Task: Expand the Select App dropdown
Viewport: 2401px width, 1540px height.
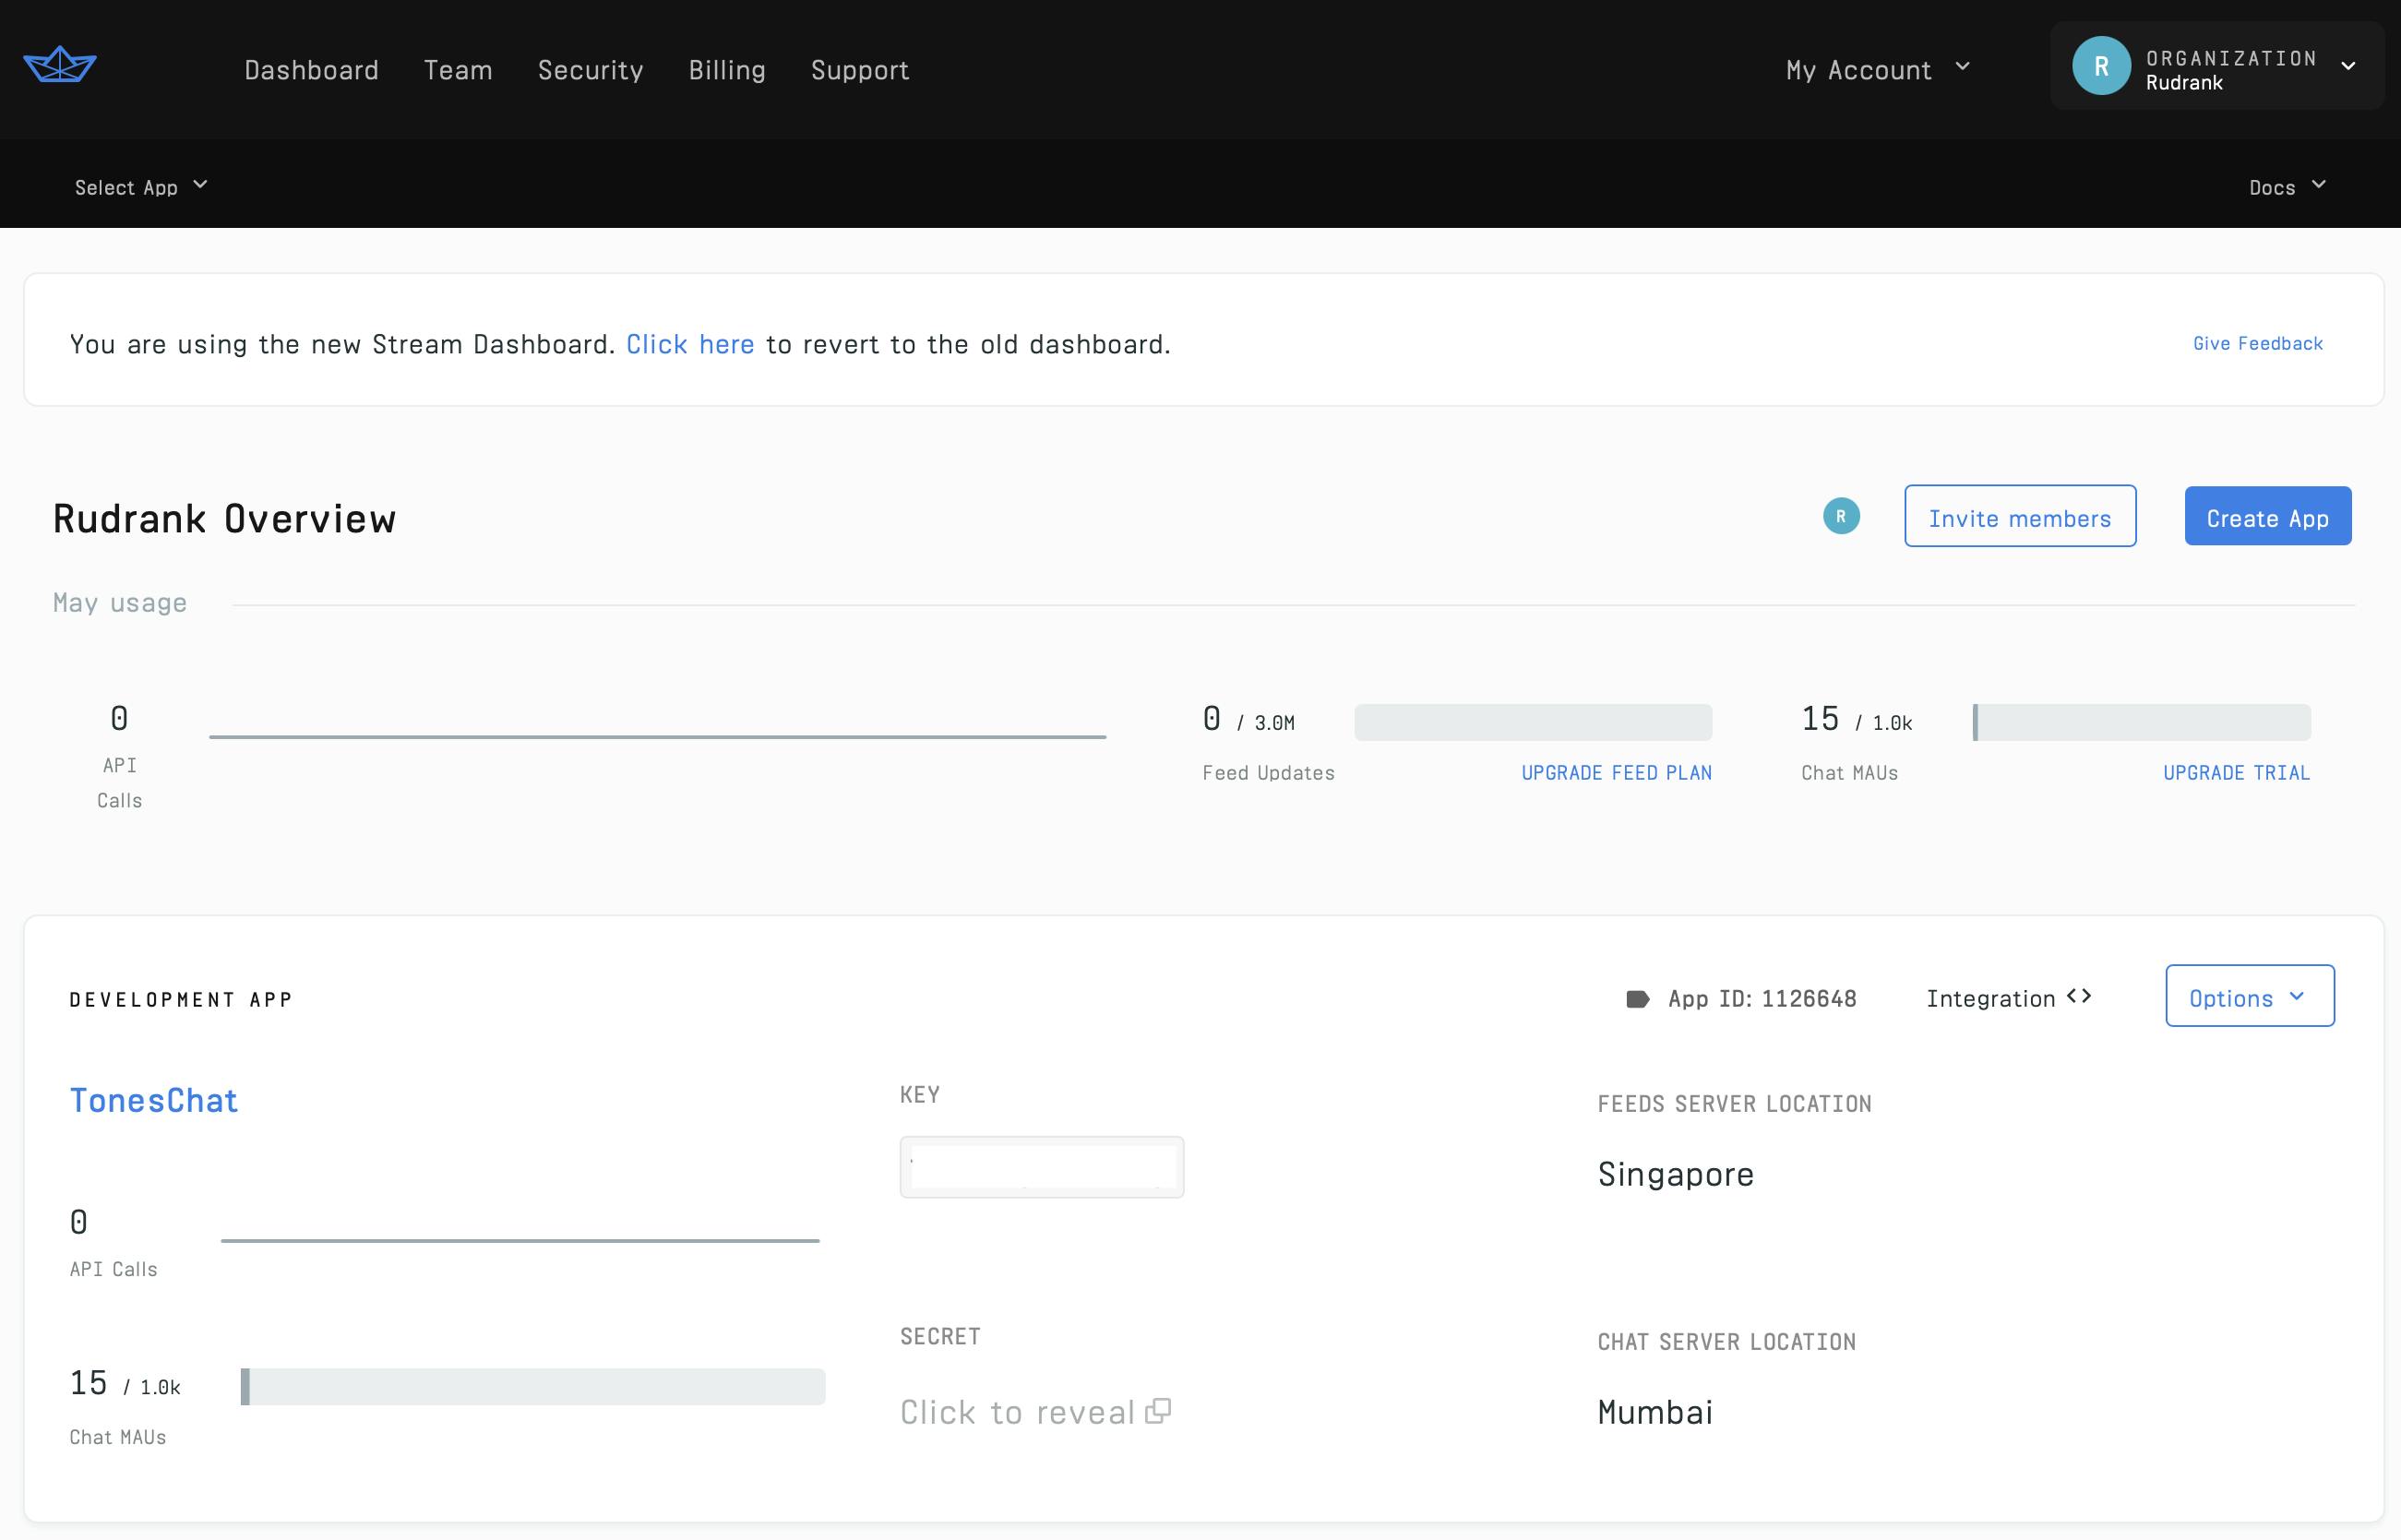Action: click(141, 187)
